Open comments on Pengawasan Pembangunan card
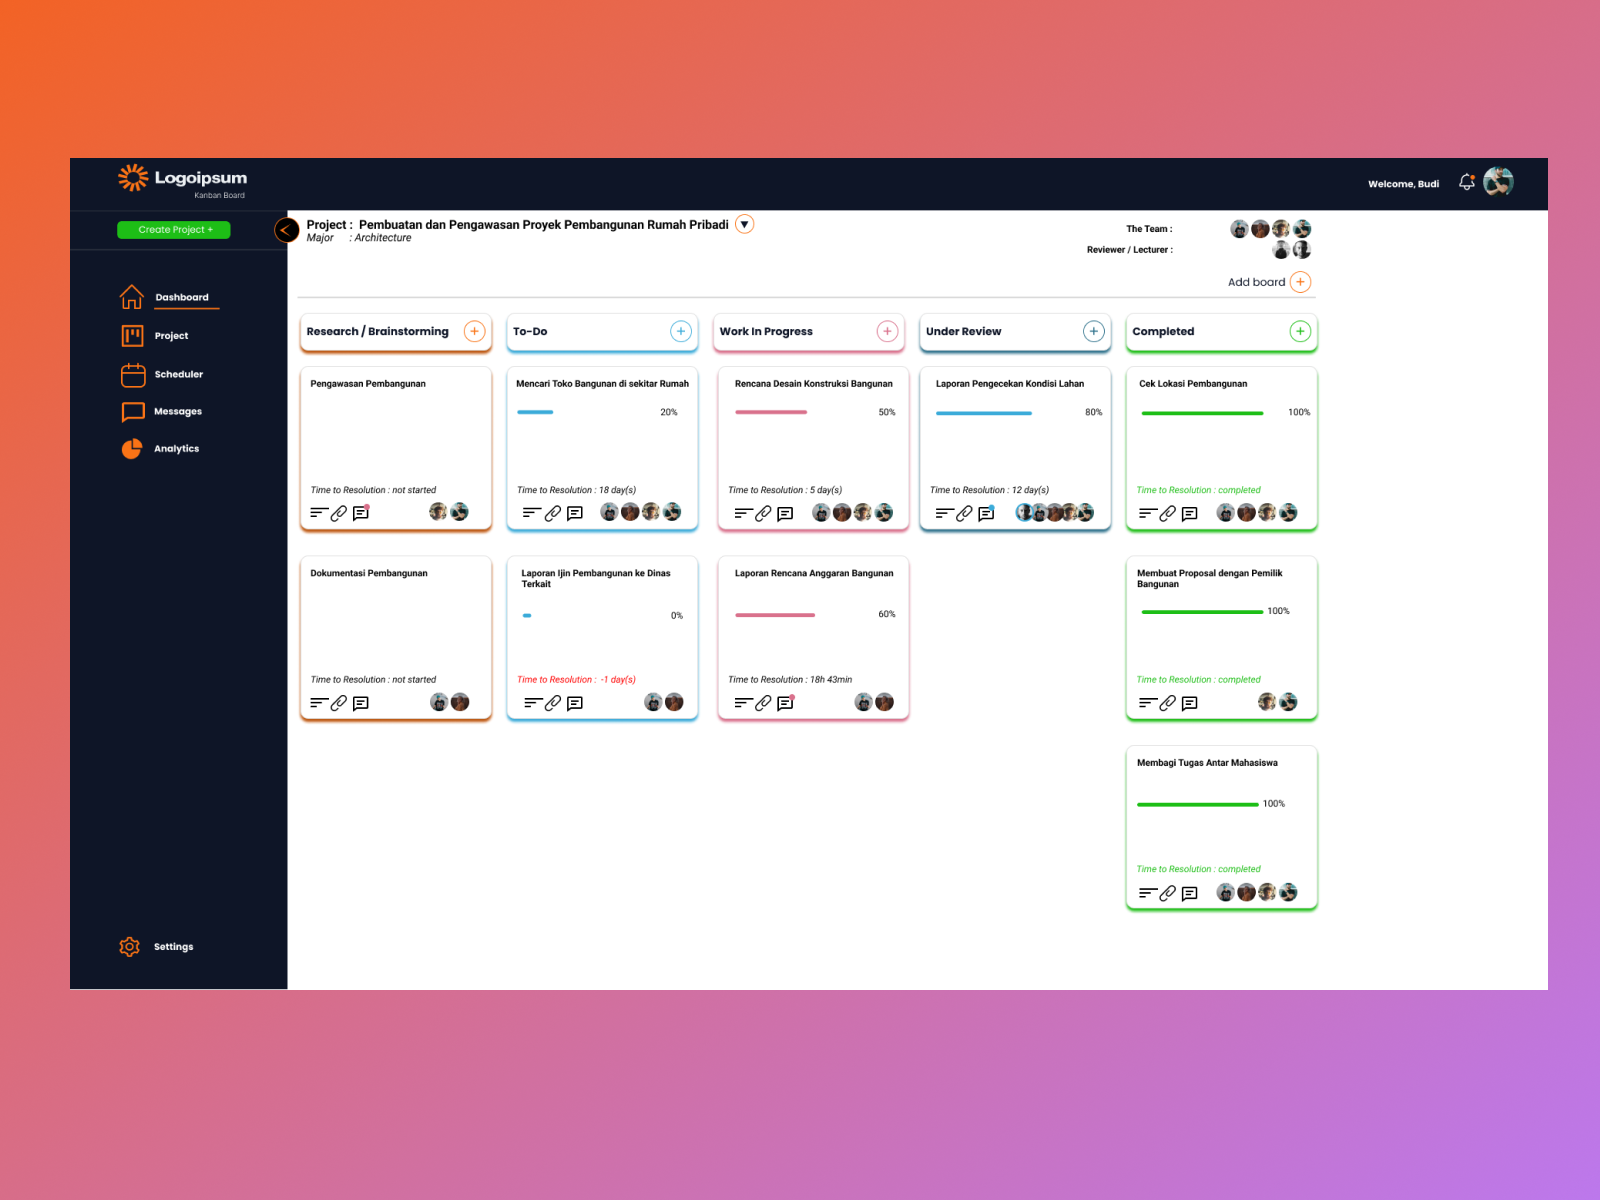1600x1200 pixels. [360, 513]
